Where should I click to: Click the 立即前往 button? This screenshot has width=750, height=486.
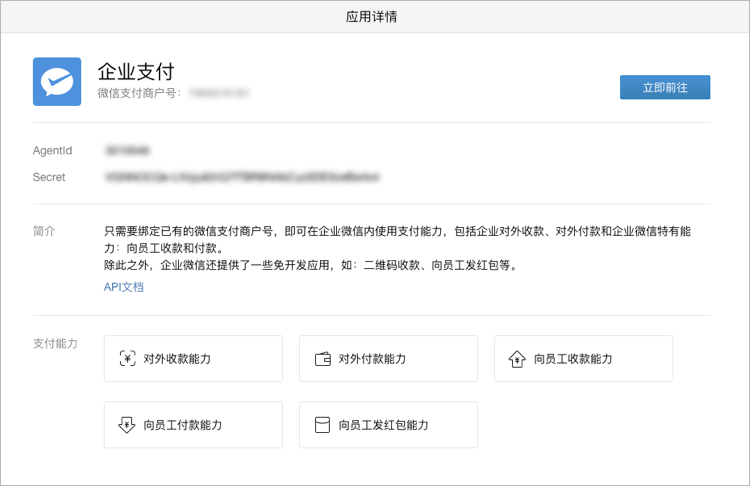pos(665,87)
